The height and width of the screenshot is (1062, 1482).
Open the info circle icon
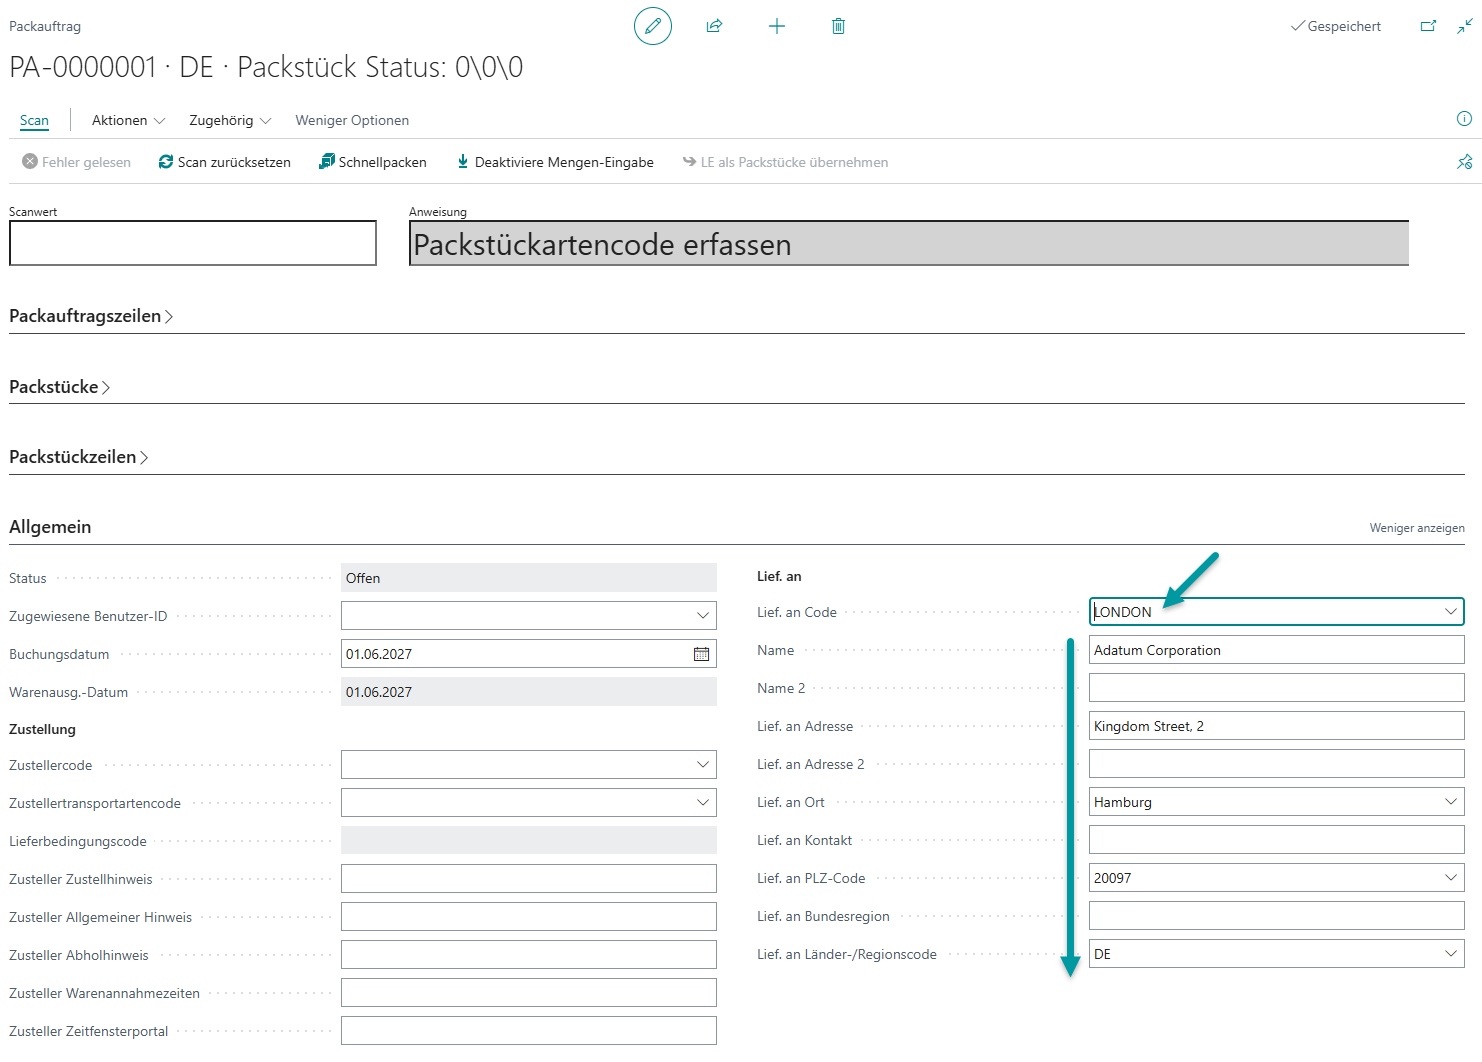pos(1464,119)
